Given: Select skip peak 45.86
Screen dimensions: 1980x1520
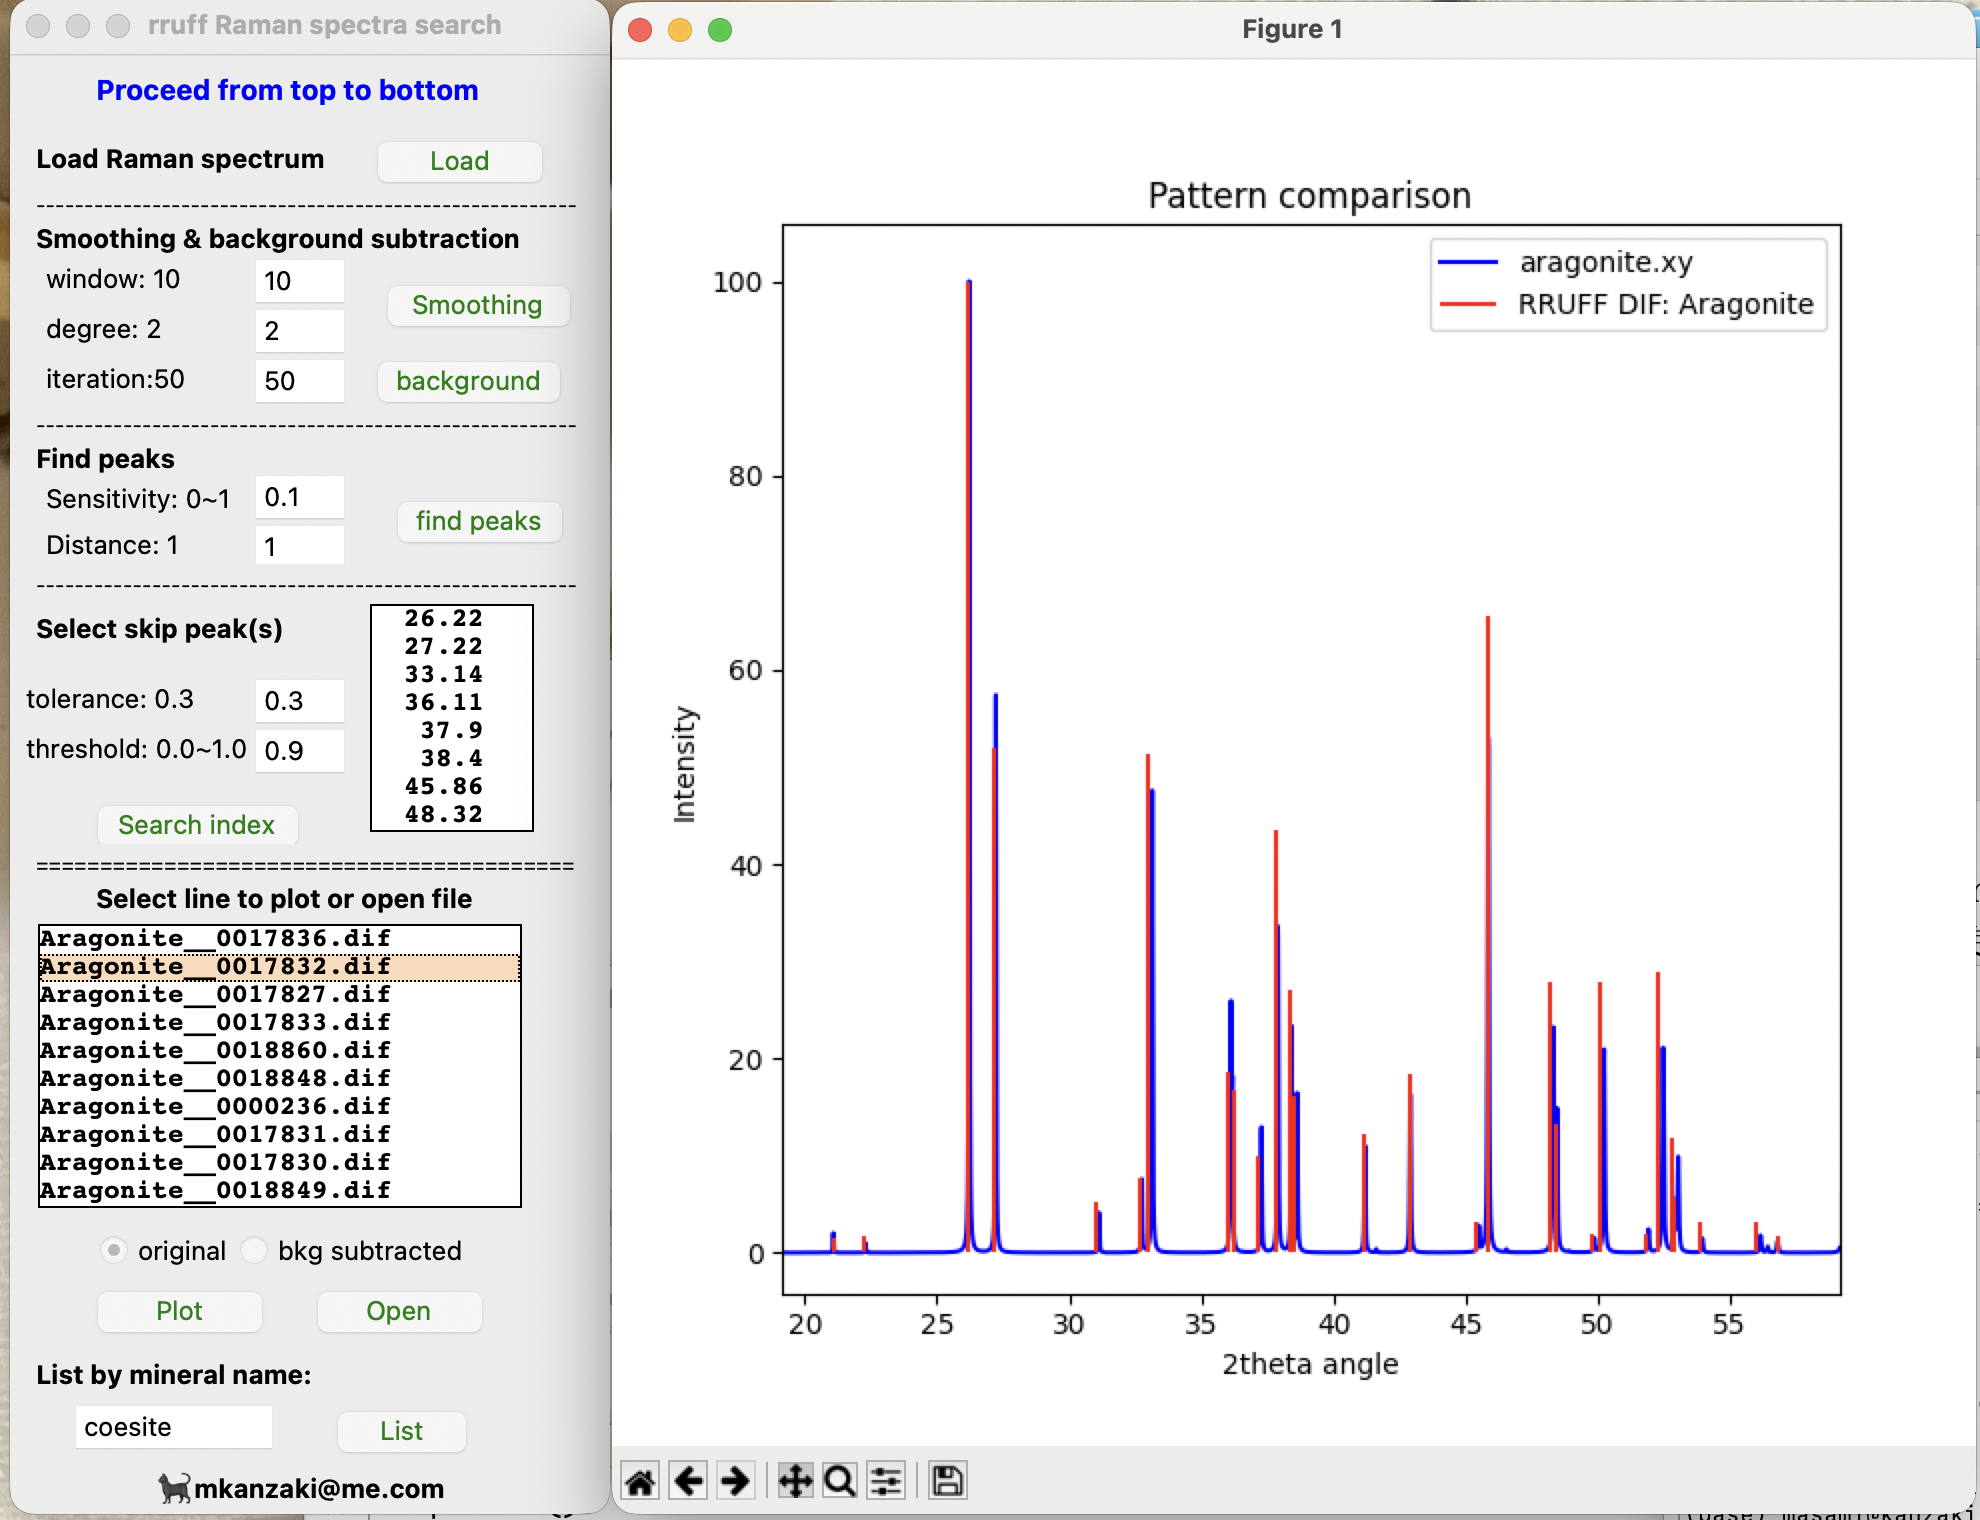Looking at the screenshot, I should [x=444, y=786].
